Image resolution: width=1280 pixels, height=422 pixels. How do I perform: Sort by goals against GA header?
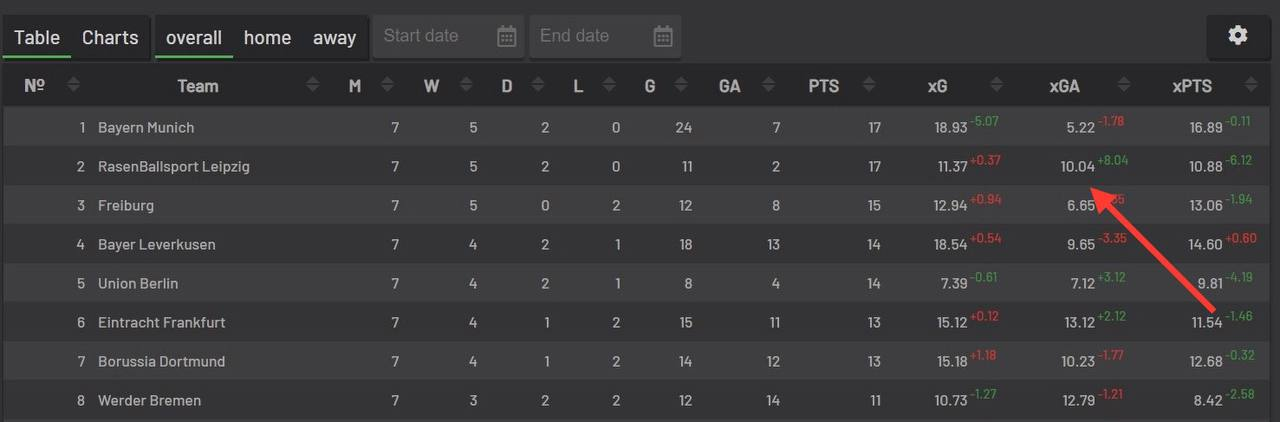coord(730,86)
